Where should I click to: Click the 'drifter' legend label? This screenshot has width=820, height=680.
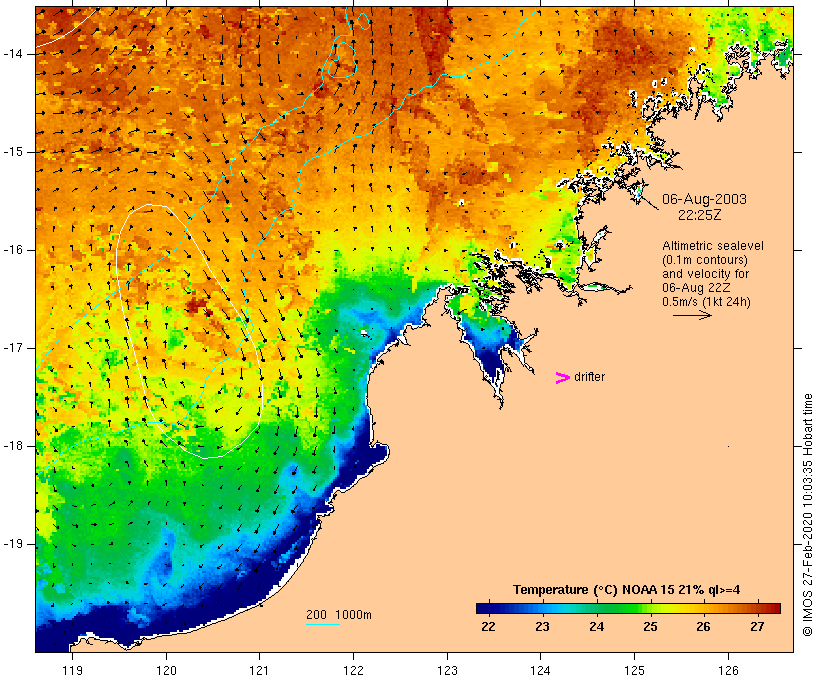coord(589,377)
